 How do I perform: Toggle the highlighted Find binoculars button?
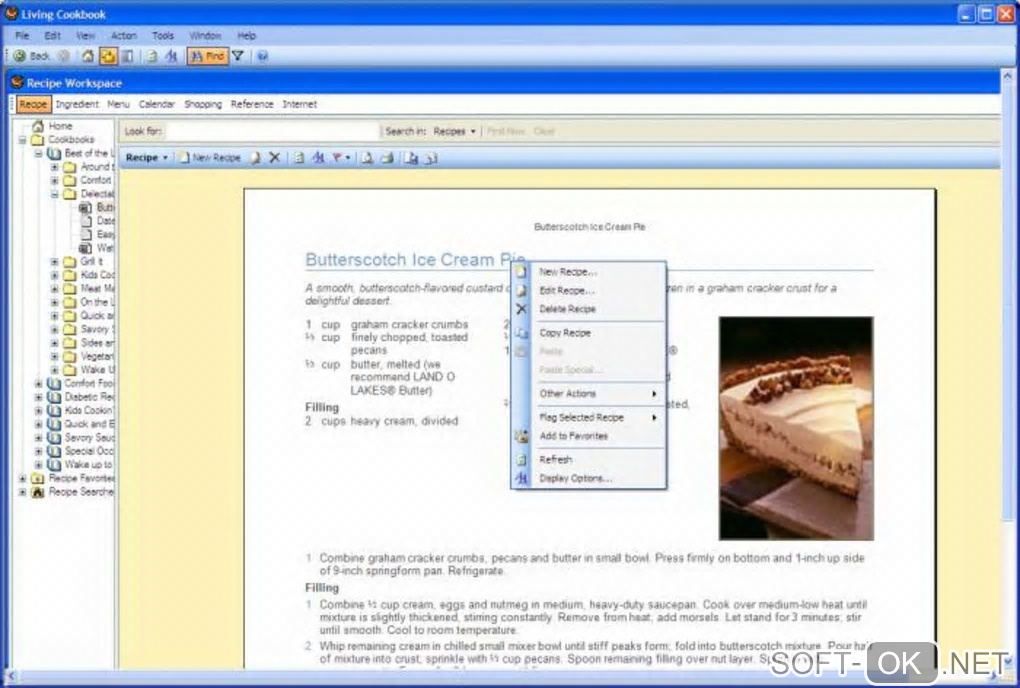tap(208, 57)
